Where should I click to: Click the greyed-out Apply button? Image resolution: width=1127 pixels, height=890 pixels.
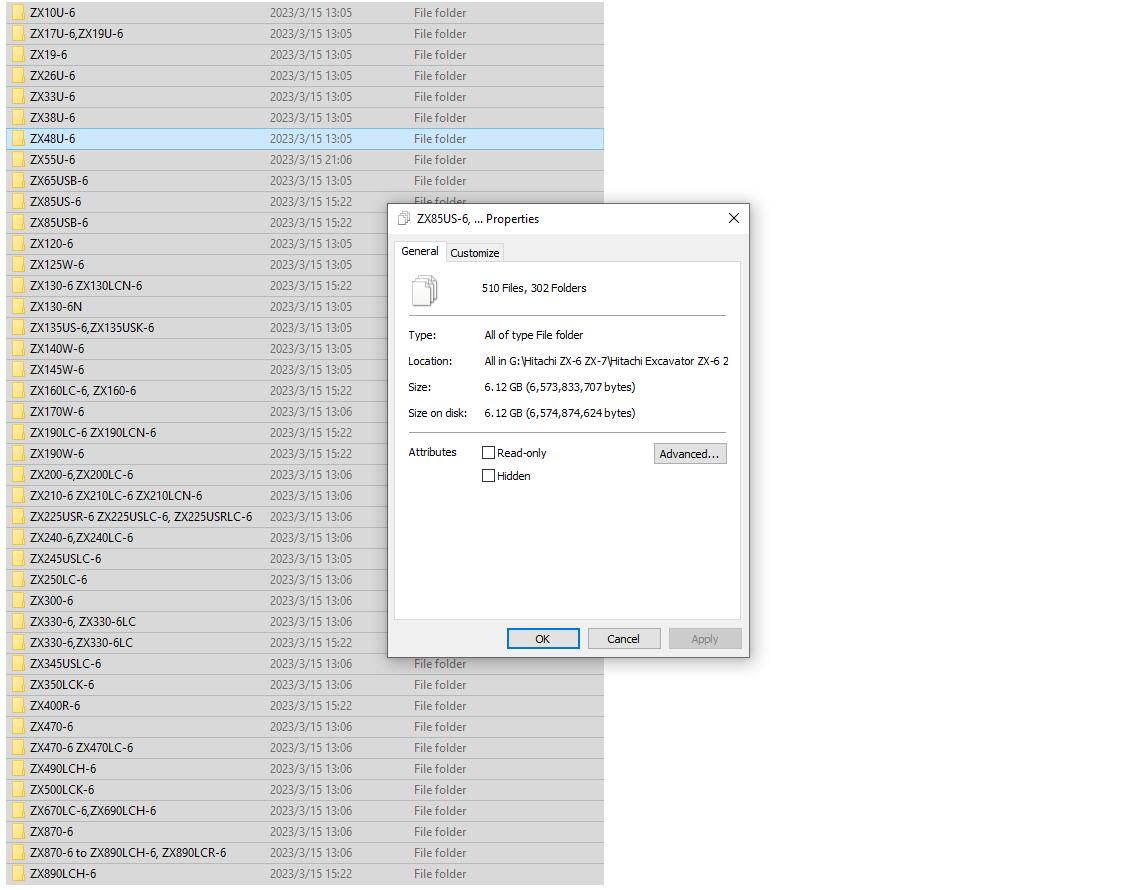(704, 639)
